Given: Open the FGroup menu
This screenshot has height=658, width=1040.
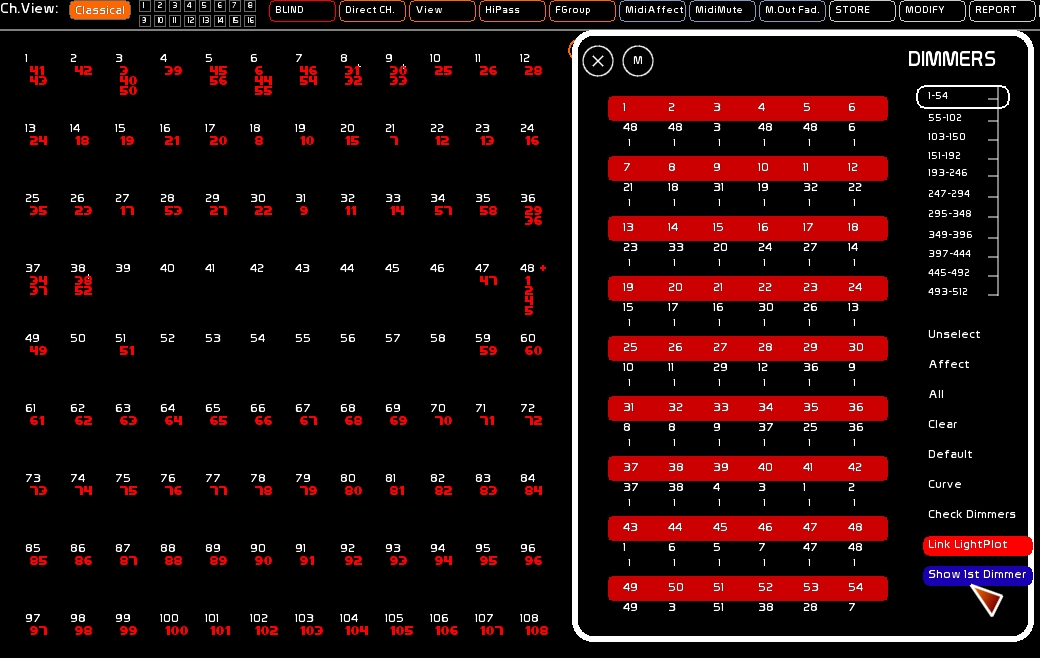Looking at the screenshot, I should [x=582, y=11].
